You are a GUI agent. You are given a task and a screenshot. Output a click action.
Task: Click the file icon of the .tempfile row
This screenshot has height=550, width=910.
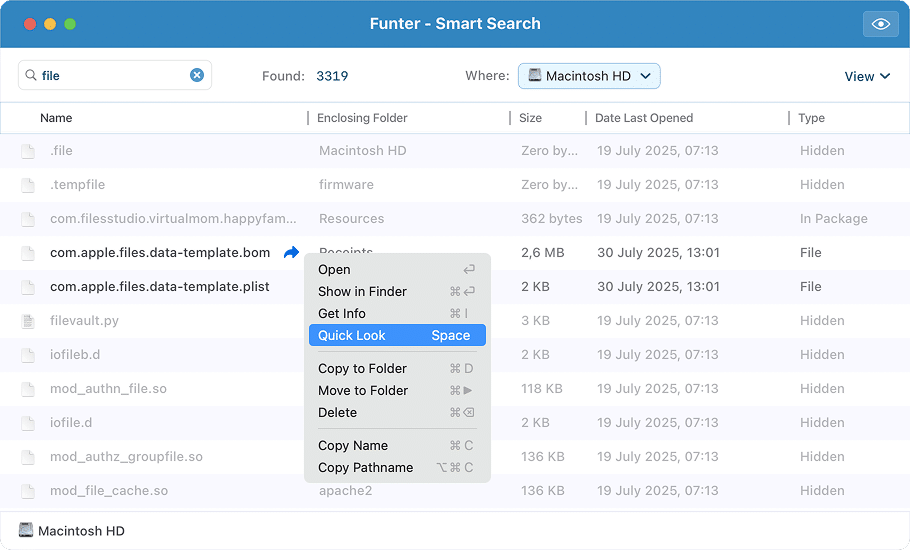click(27, 185)
